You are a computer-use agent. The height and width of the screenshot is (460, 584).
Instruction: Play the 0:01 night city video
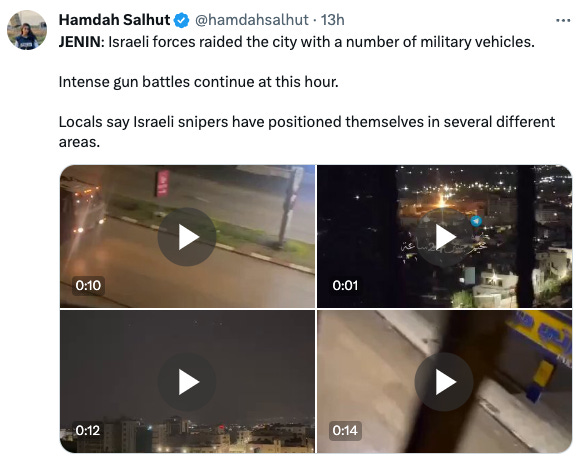444,237
